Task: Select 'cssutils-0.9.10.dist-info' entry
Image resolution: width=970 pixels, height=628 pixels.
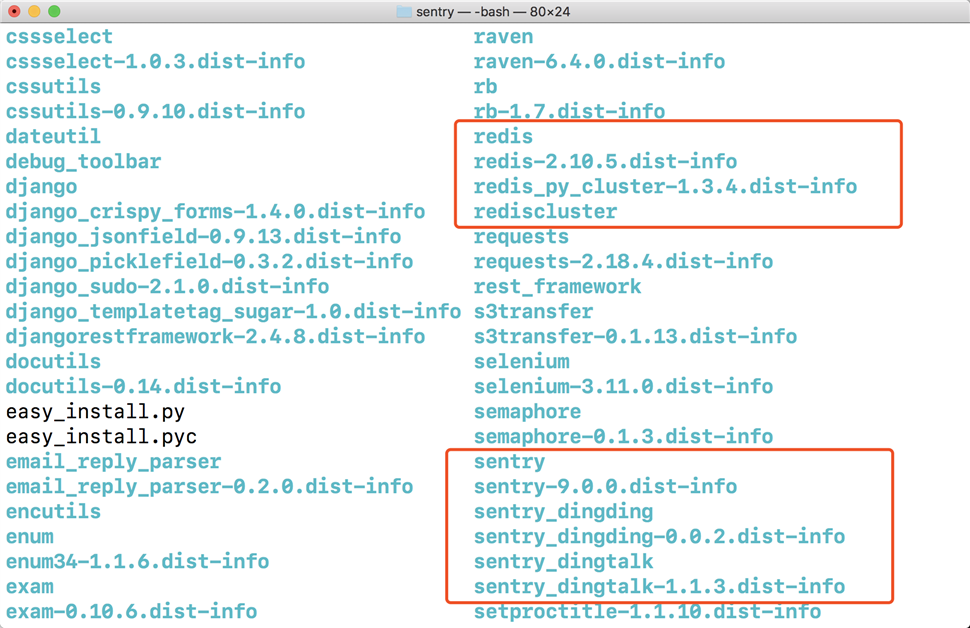Action: tap(155, 111)
